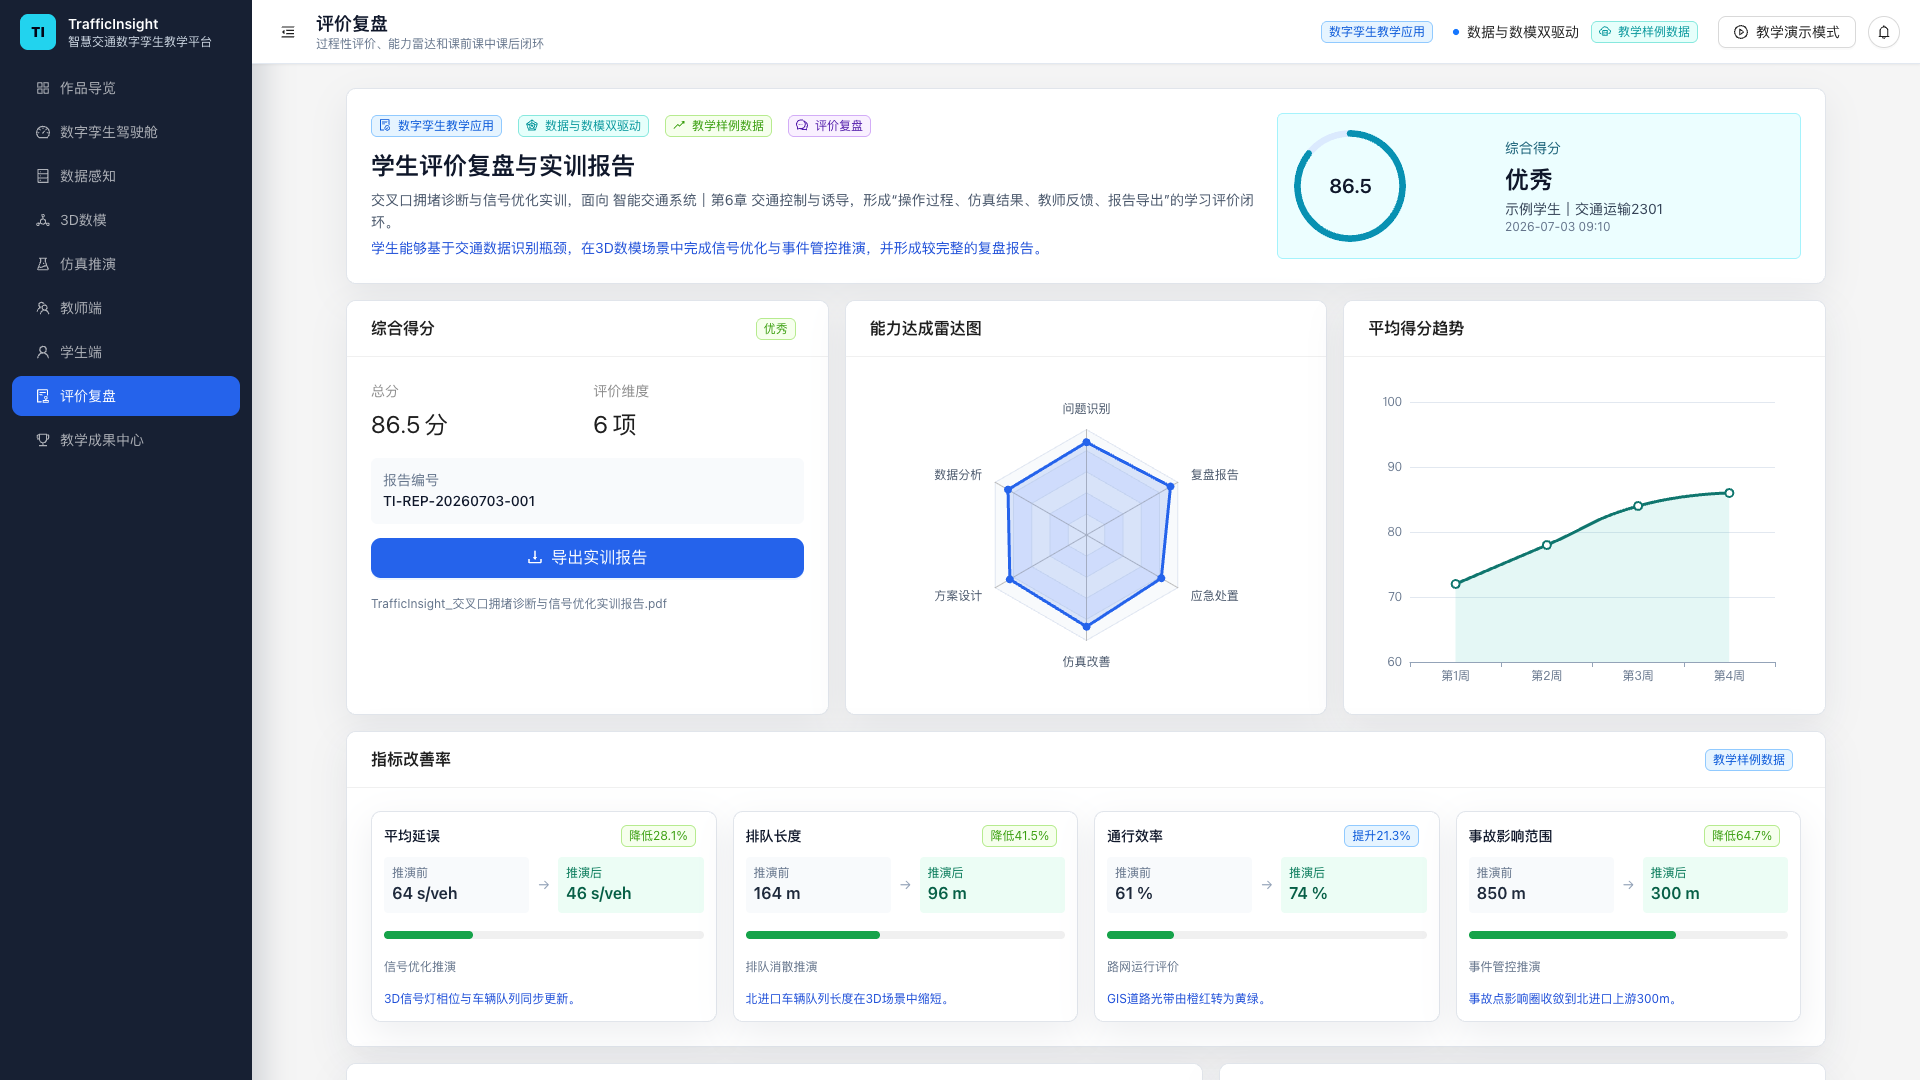Open notifications via the bell icon

(1884, 32)
